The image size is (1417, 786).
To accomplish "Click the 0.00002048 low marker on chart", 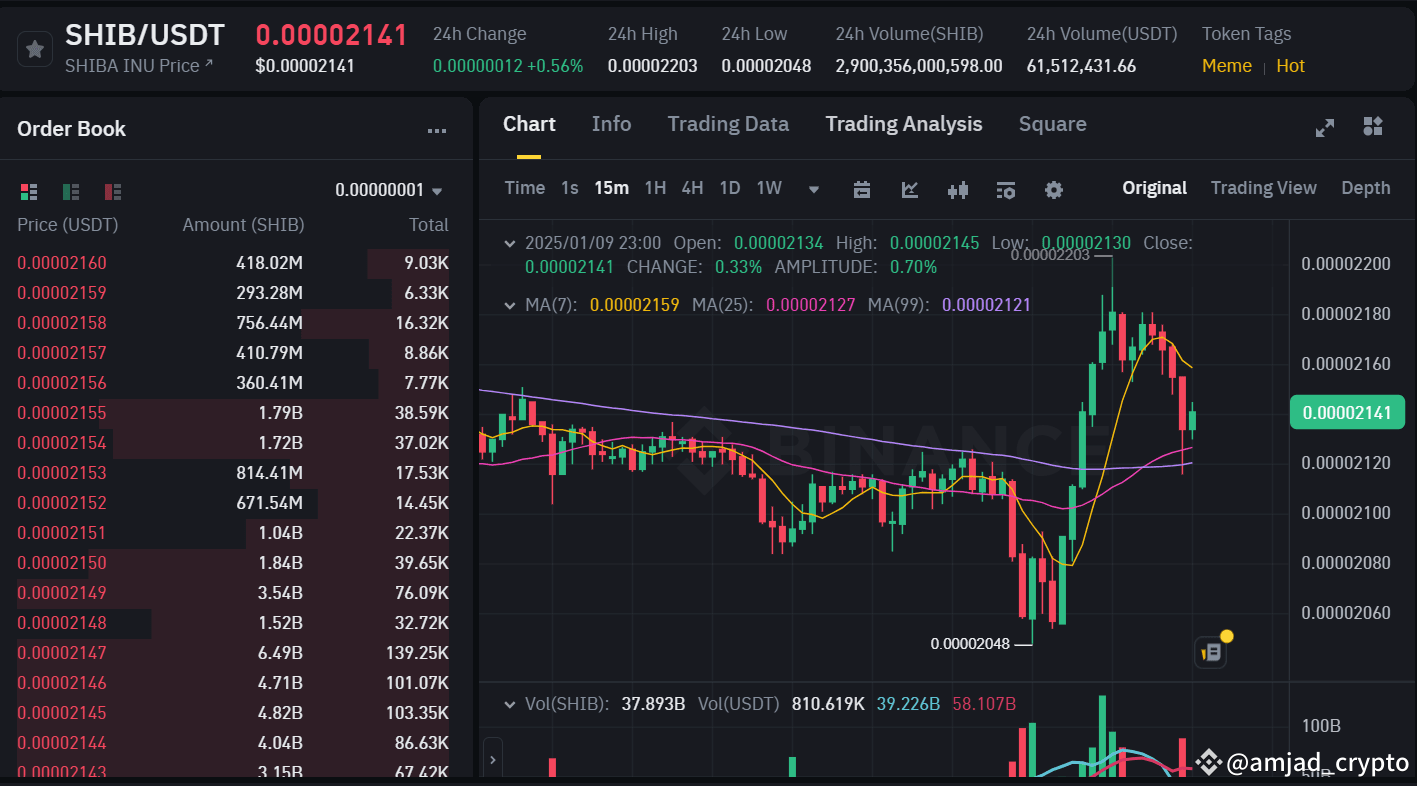I will [971, 644].
